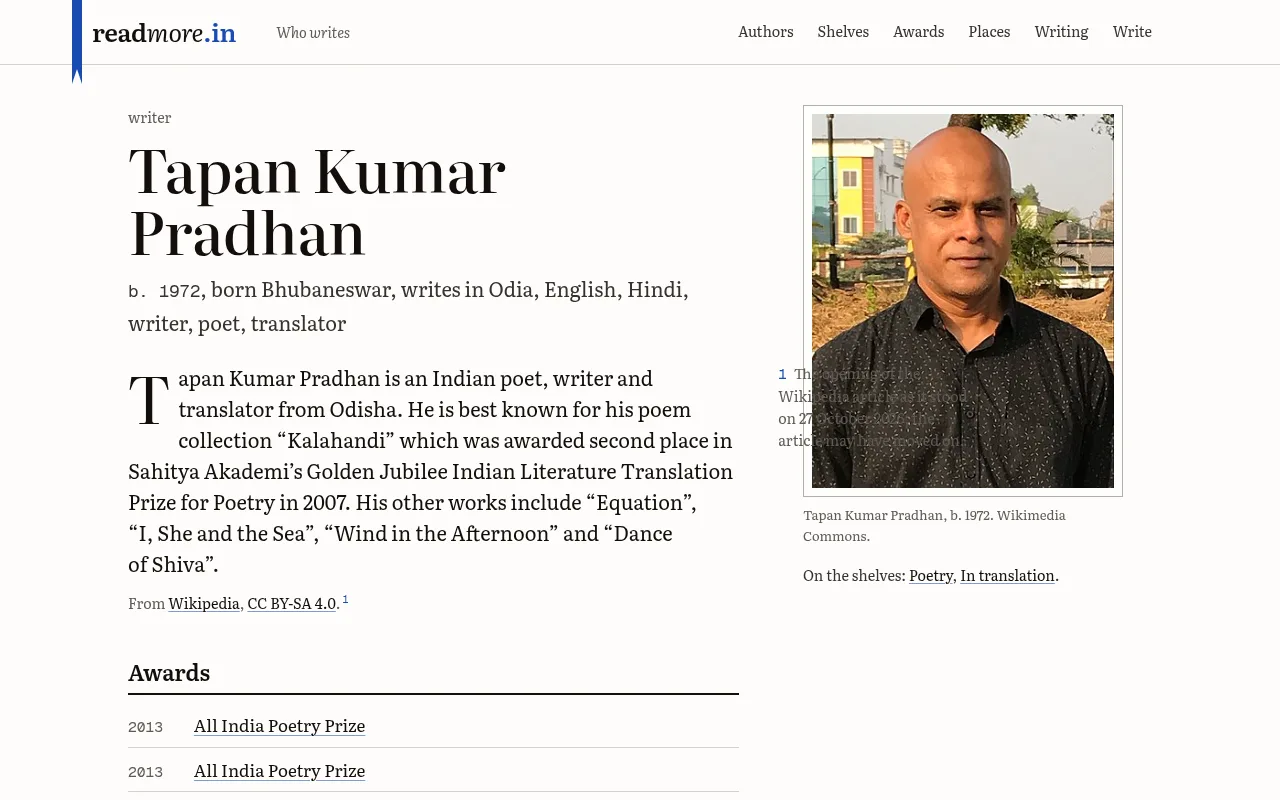Click the Awards section heading
This screenshot has height=800, width=1280.
coord(169,672)
